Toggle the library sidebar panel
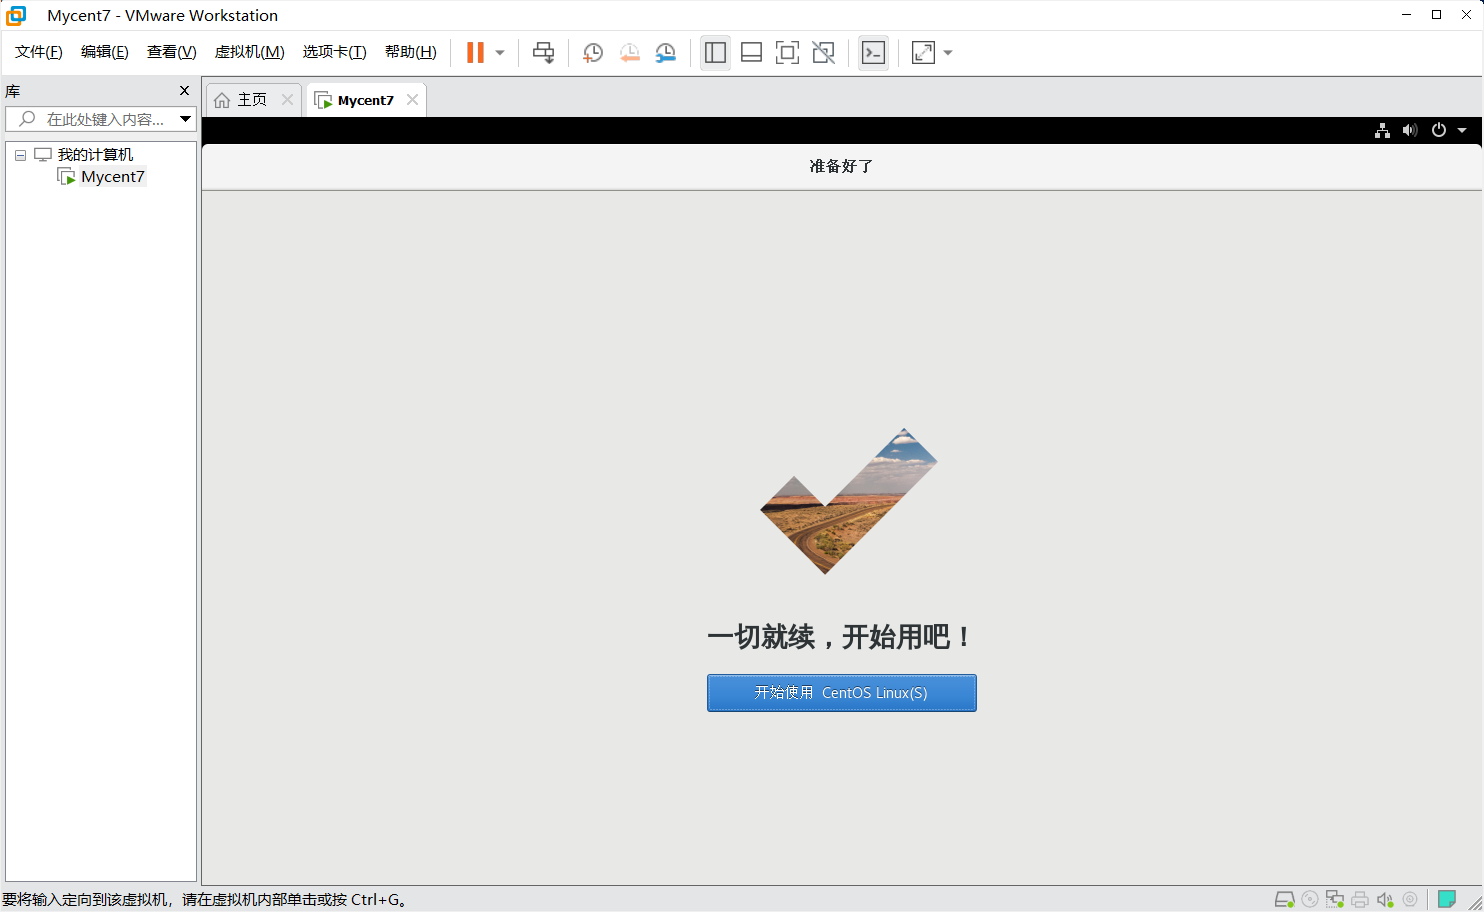This screenshot has height=912, width=1484. click(715, 52)
